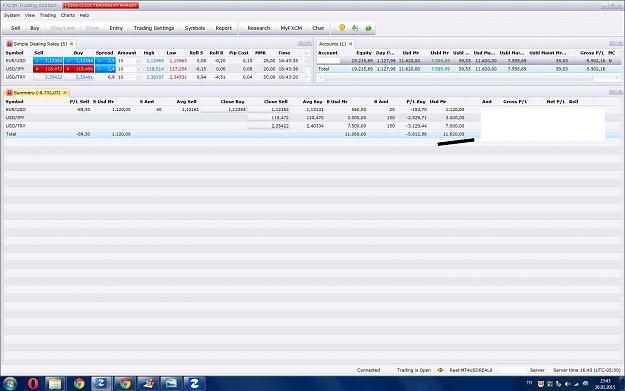Open the Amount dropdown for EUR/USD

[x=138, y=61]
